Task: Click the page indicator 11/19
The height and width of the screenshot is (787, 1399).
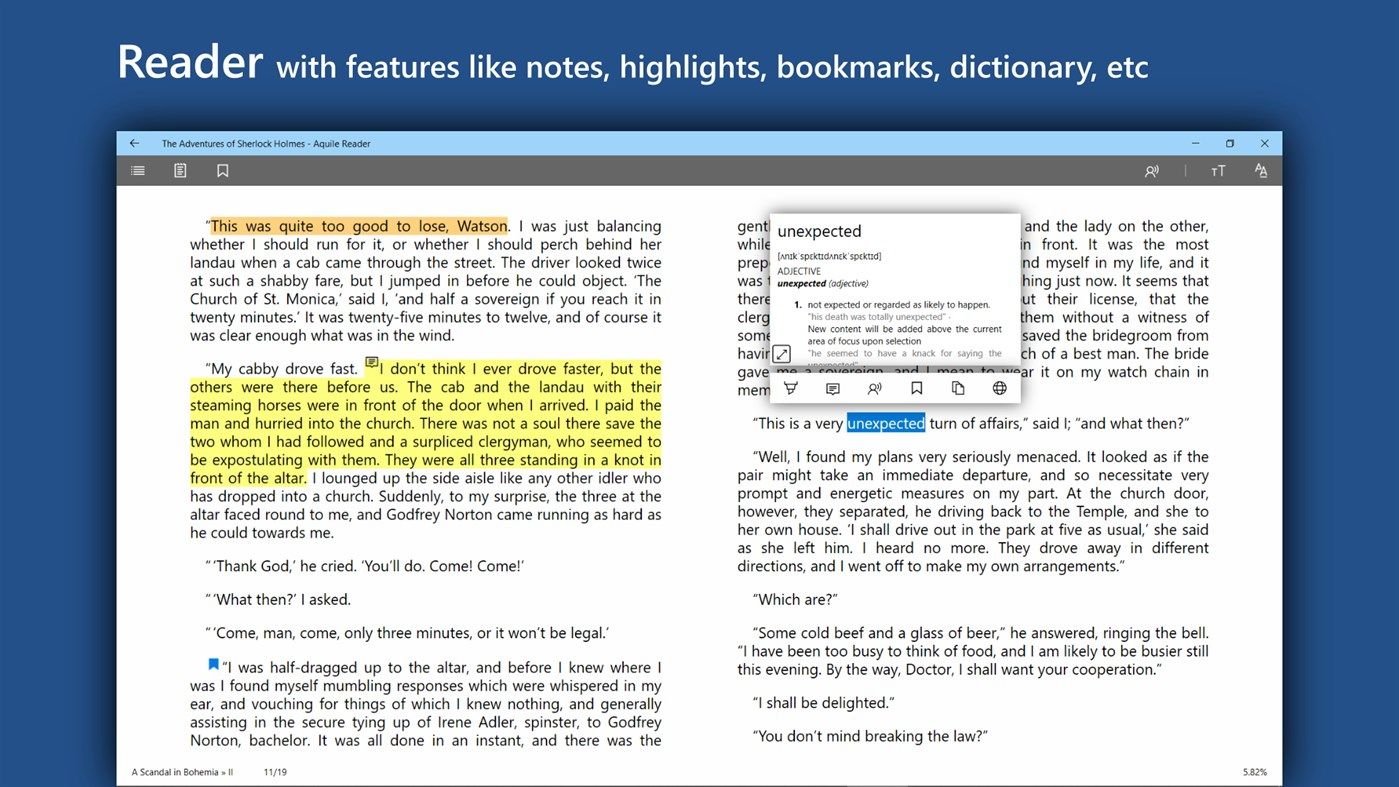Action: point(275,772)
